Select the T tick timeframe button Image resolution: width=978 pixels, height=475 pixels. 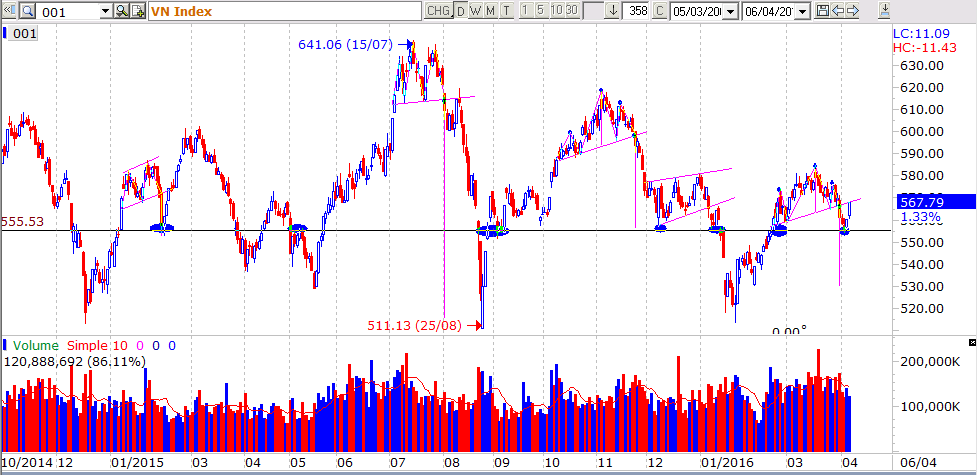pyautogui.click(x=506, y=11)
